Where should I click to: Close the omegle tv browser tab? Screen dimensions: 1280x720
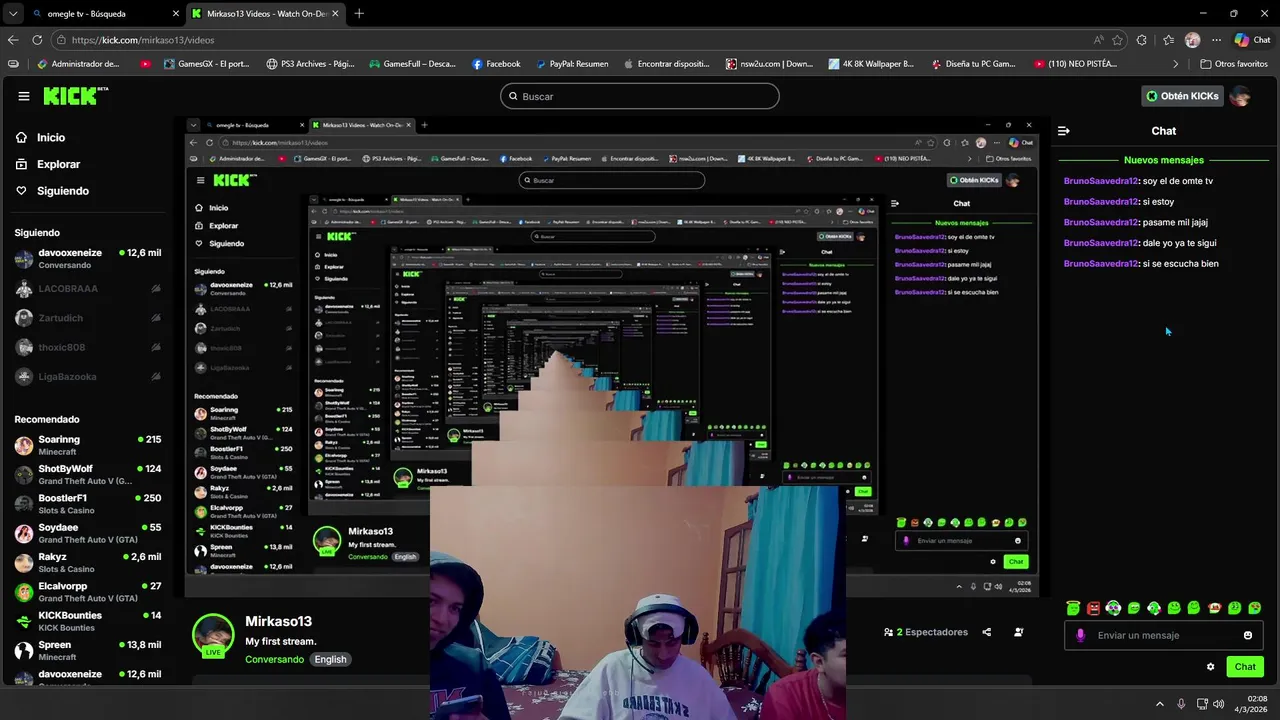(x=176, y=13)
